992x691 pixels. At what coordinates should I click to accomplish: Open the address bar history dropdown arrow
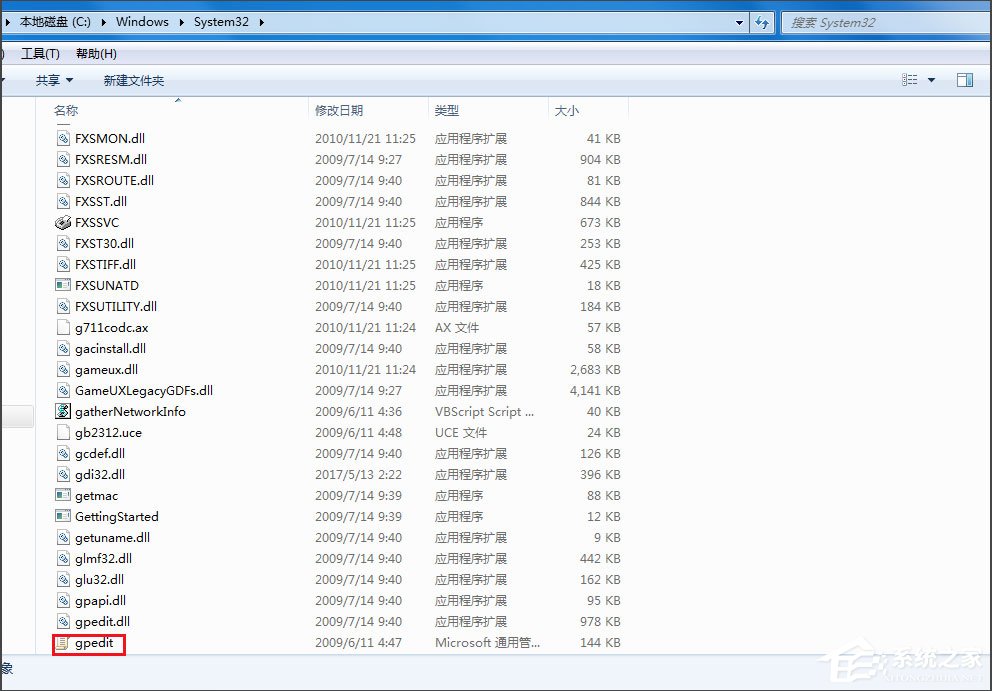(739, 21)
